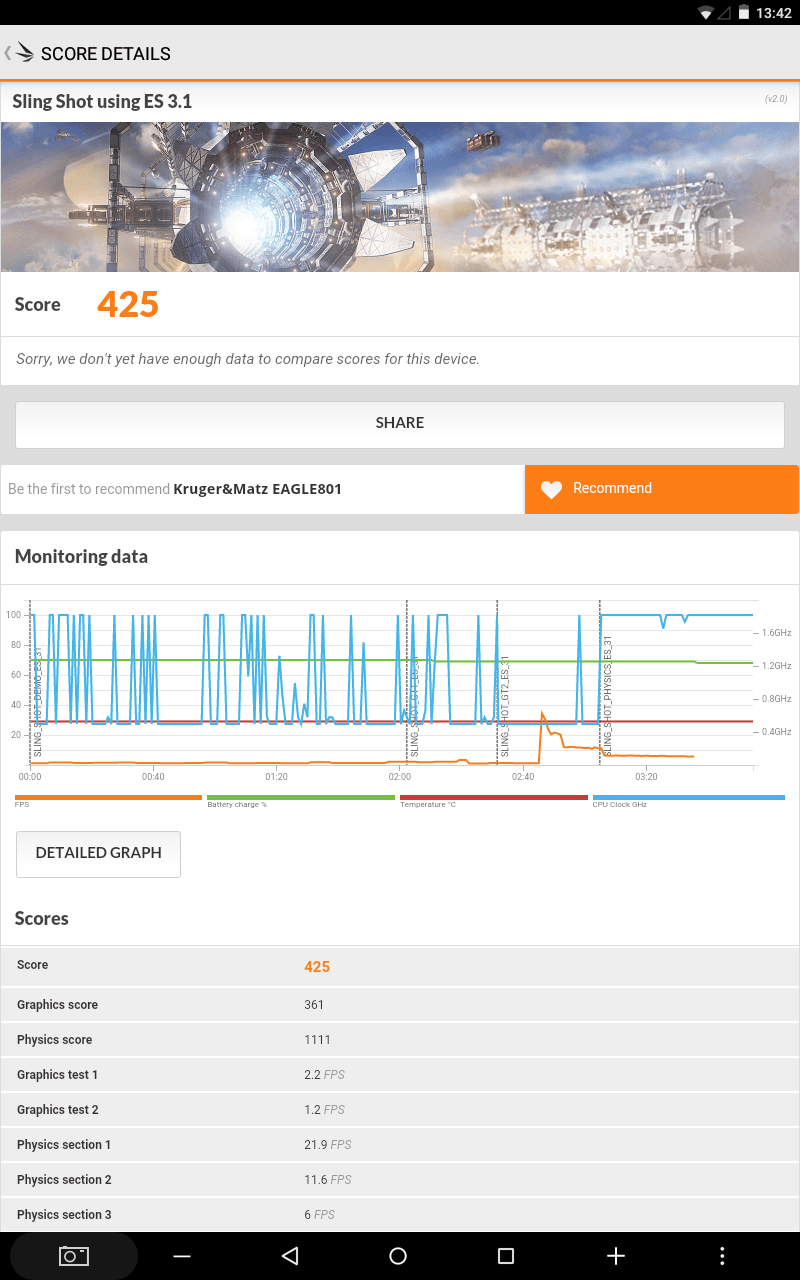Tap the volume up plus icon
The width and height of the screenshot is (800, 1280).
[x=616, y=1256]
